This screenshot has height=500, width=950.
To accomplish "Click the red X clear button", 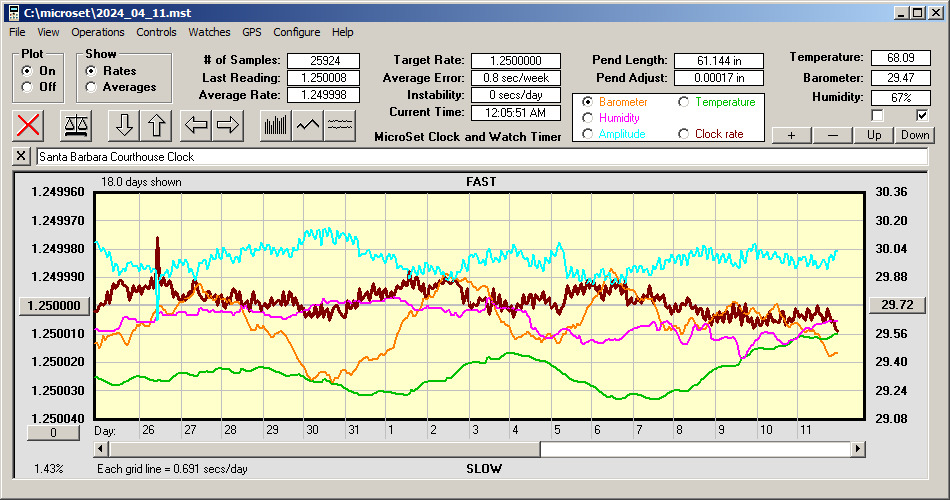I will [x=30, y=125].
